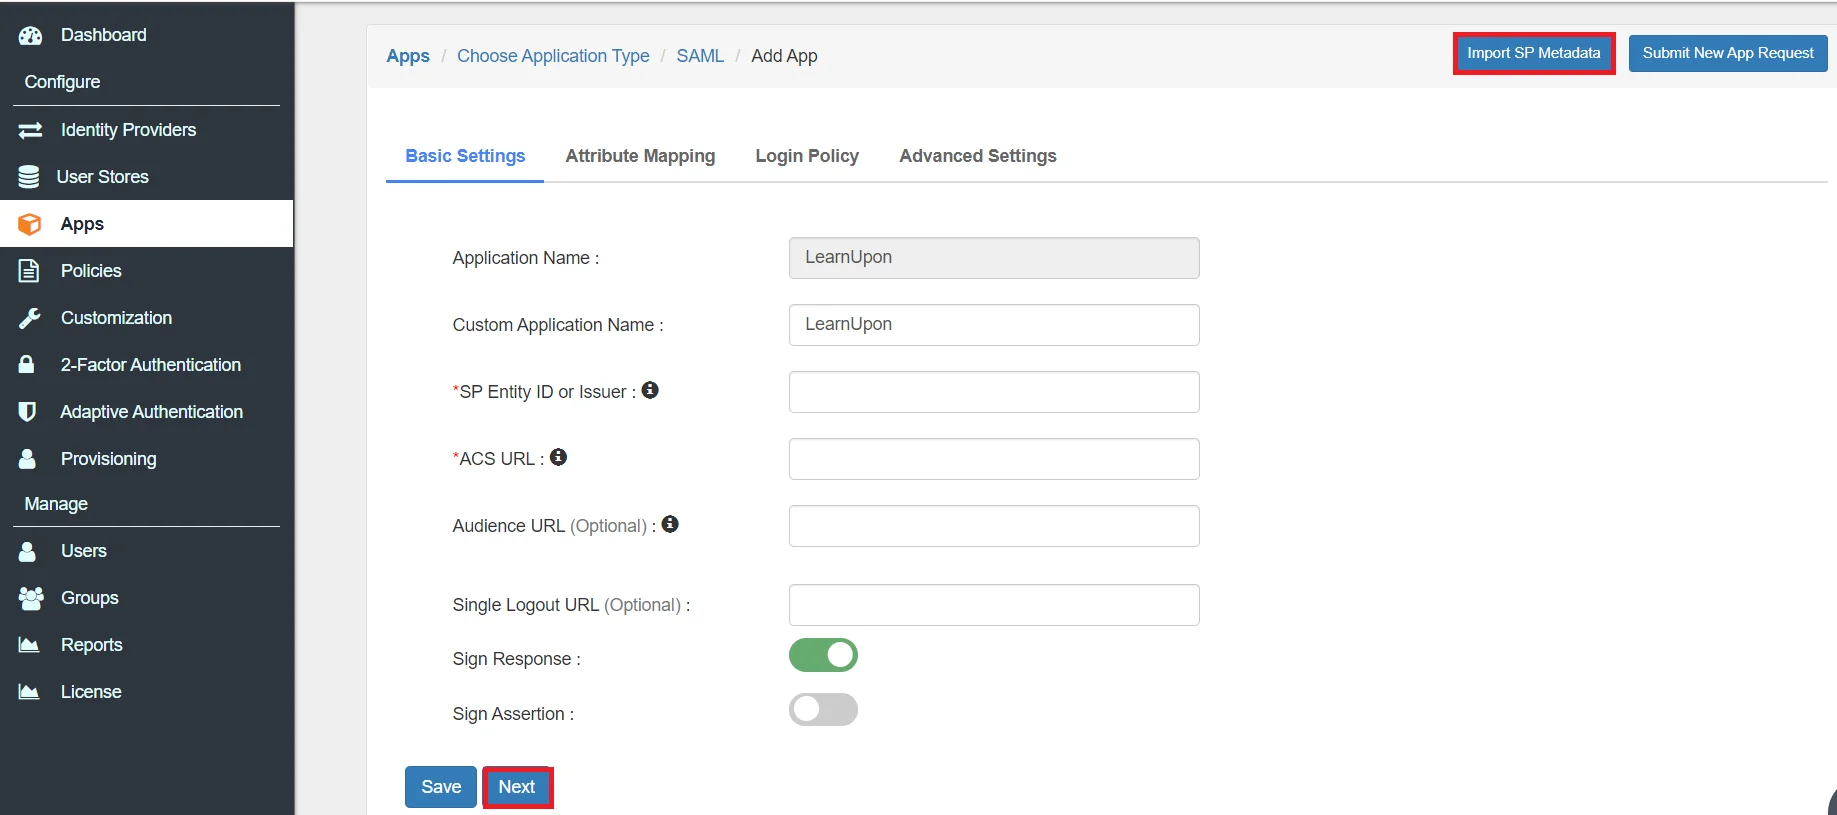Screen dimensions: 1837x815
Task: Click the Next button
Action: pos(517,787)
